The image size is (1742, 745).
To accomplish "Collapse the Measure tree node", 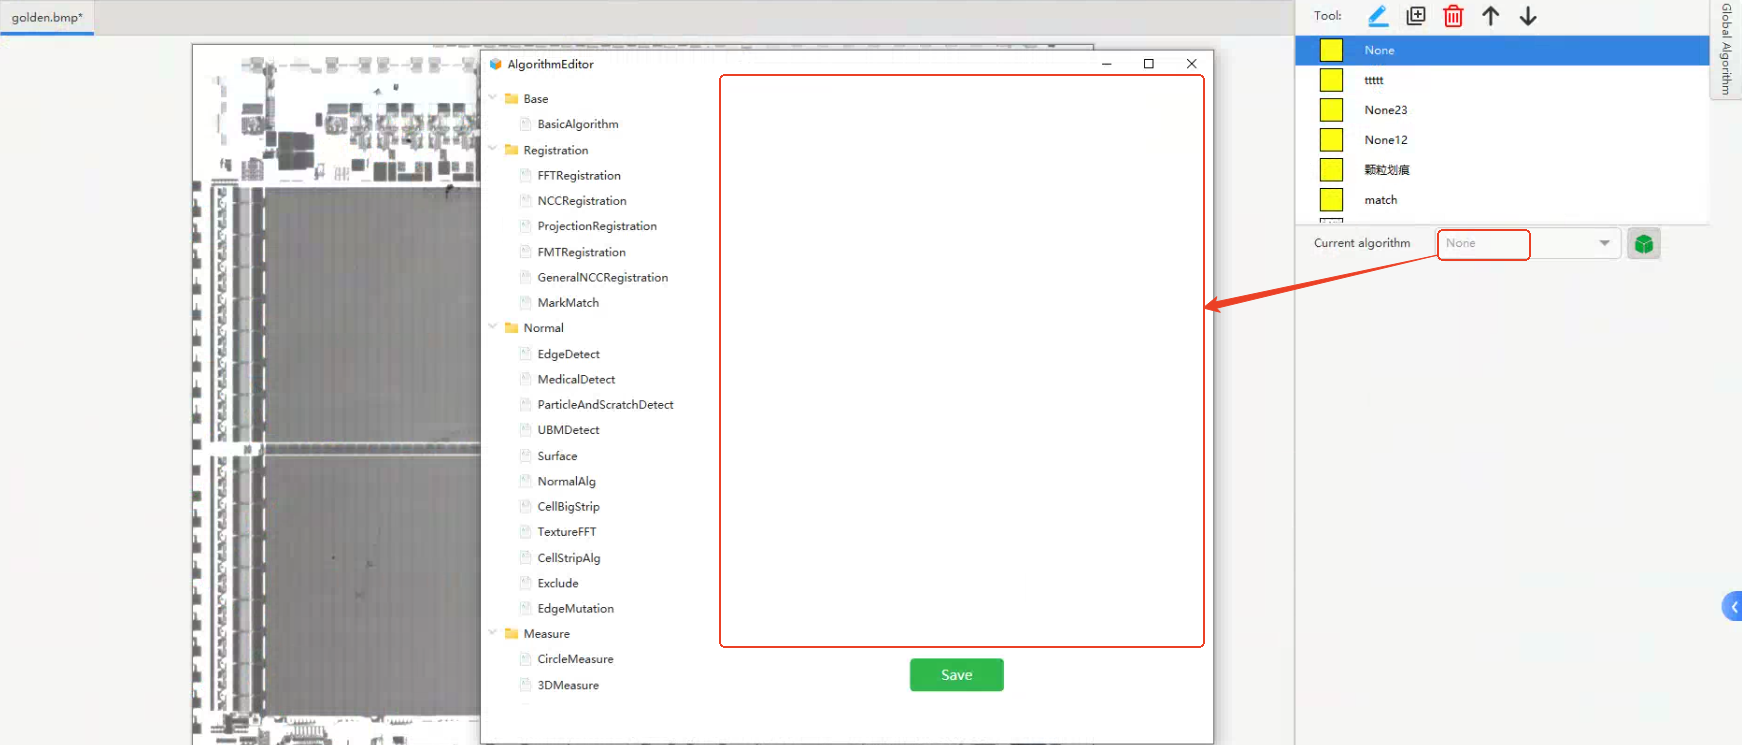I will 492,633.
